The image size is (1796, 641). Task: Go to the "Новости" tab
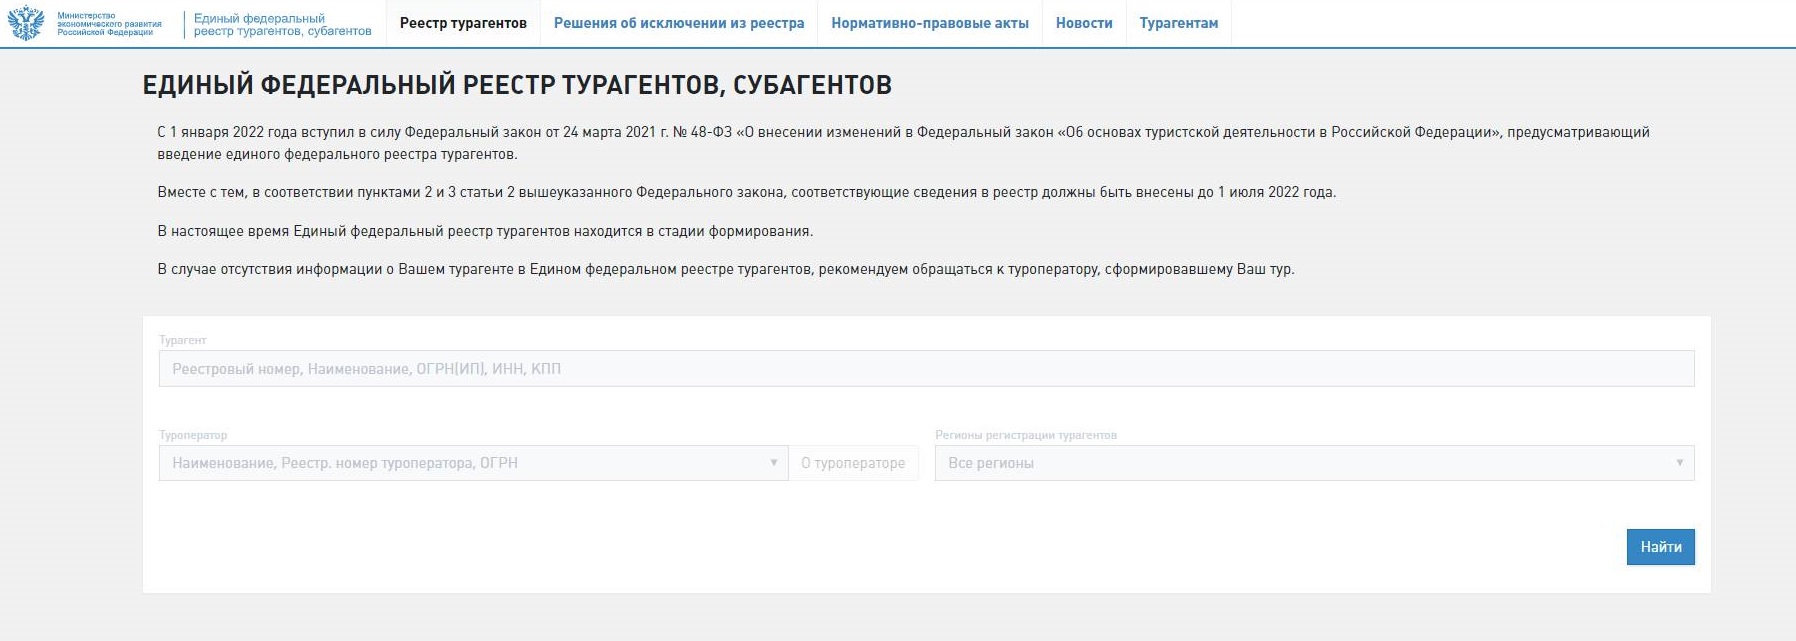[1084, 23]
